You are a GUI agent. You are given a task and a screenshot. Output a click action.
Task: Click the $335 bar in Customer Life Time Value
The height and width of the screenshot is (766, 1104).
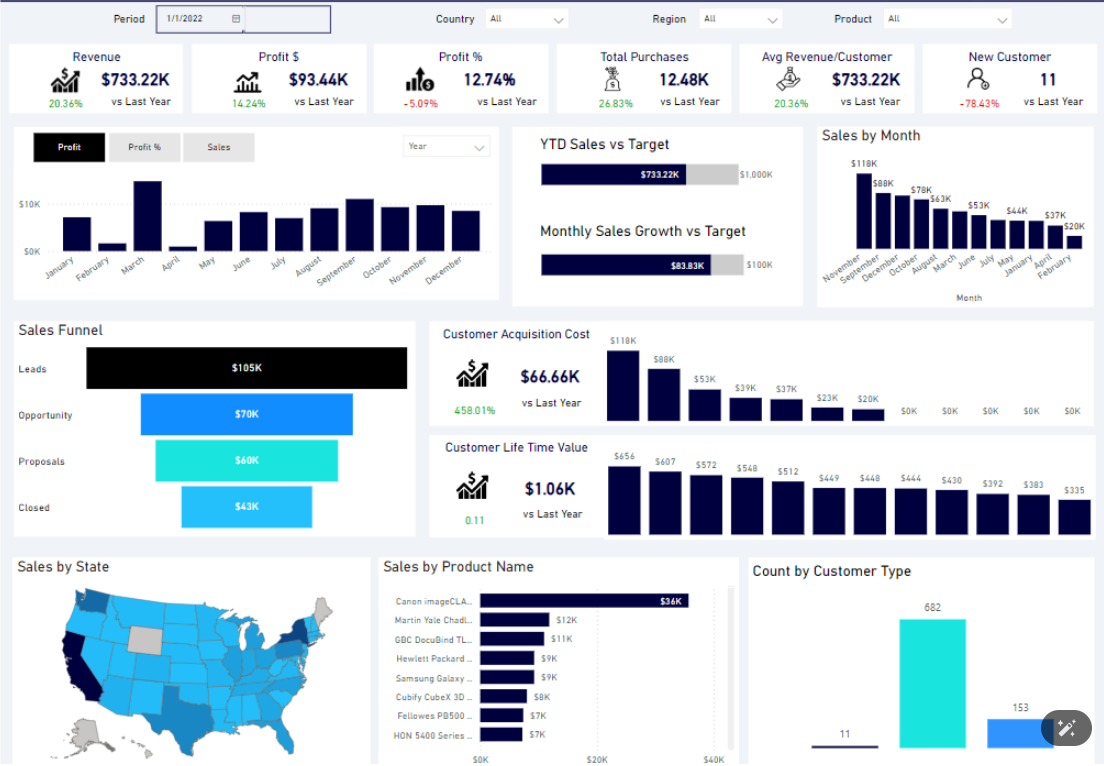point(1074,517)
